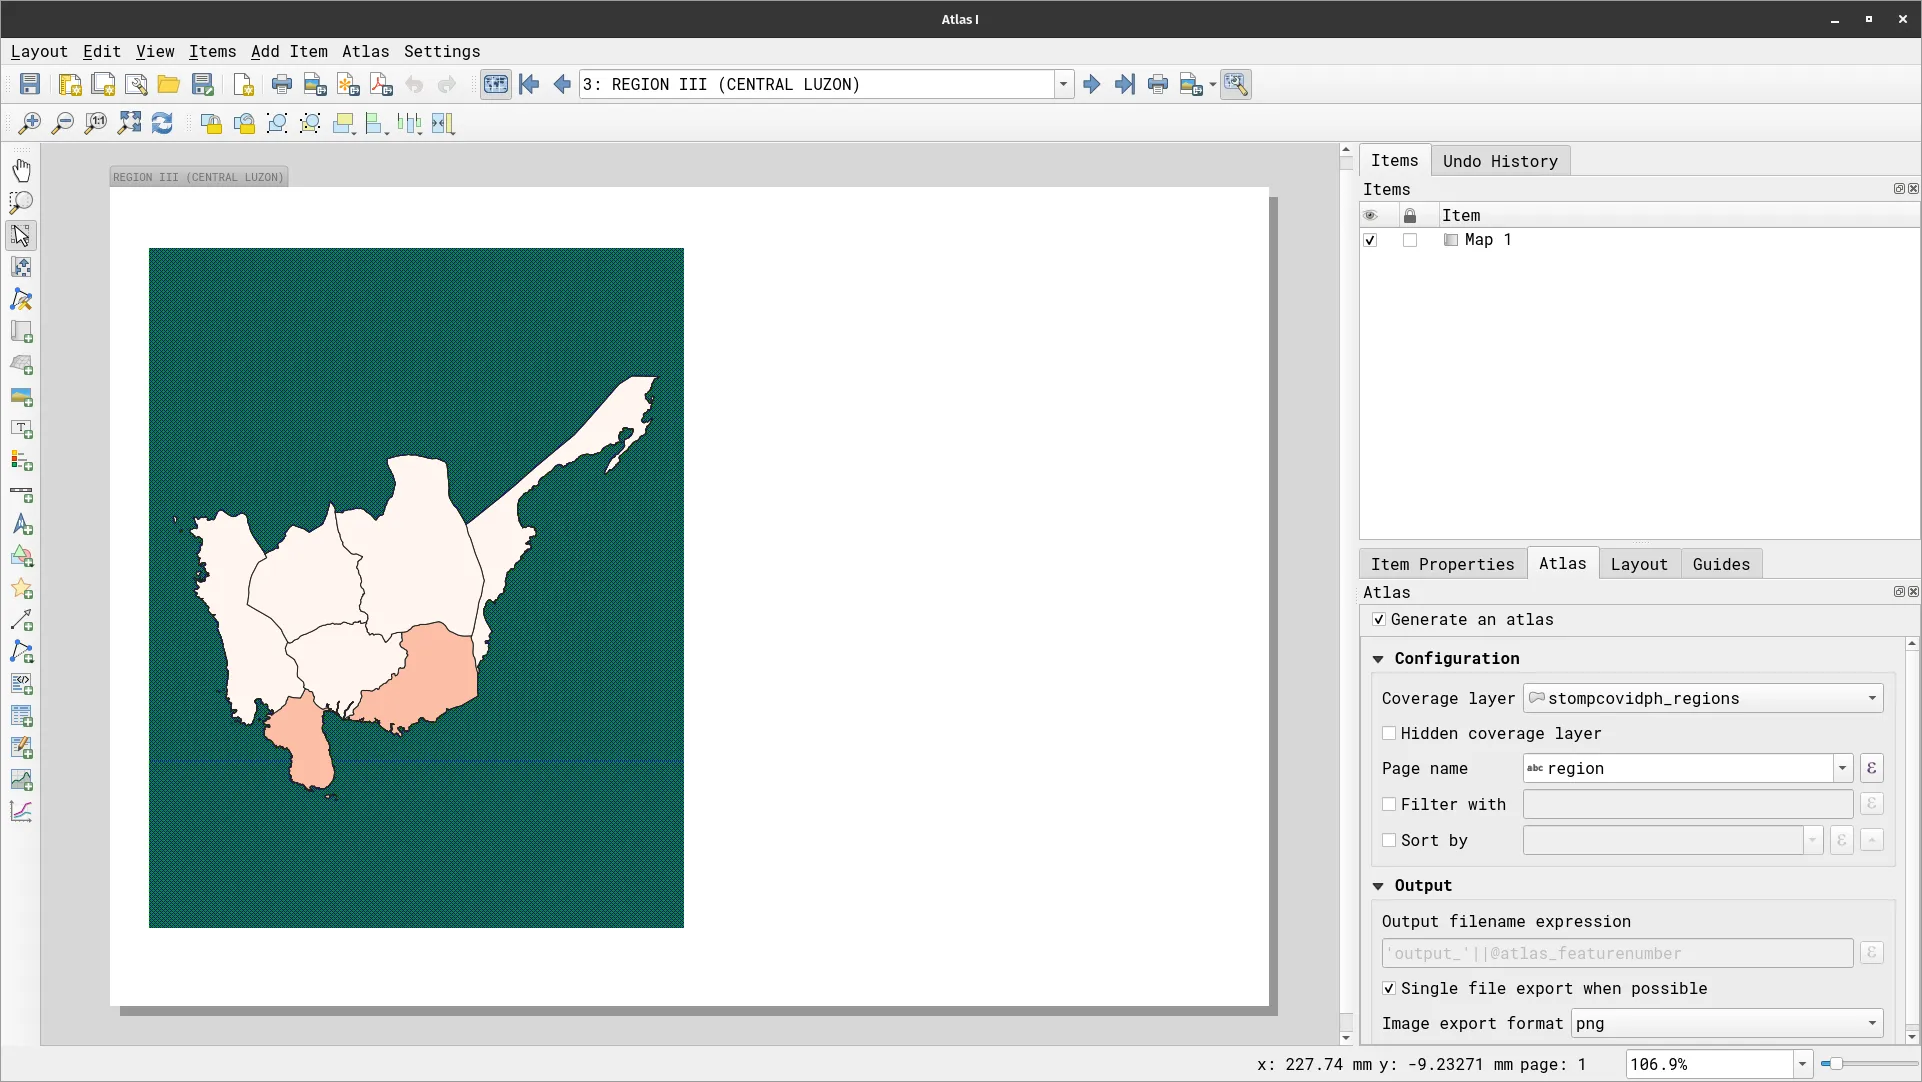Click the Refresh View icon
Screen dimensions: 1922x1082
point(162,124)
